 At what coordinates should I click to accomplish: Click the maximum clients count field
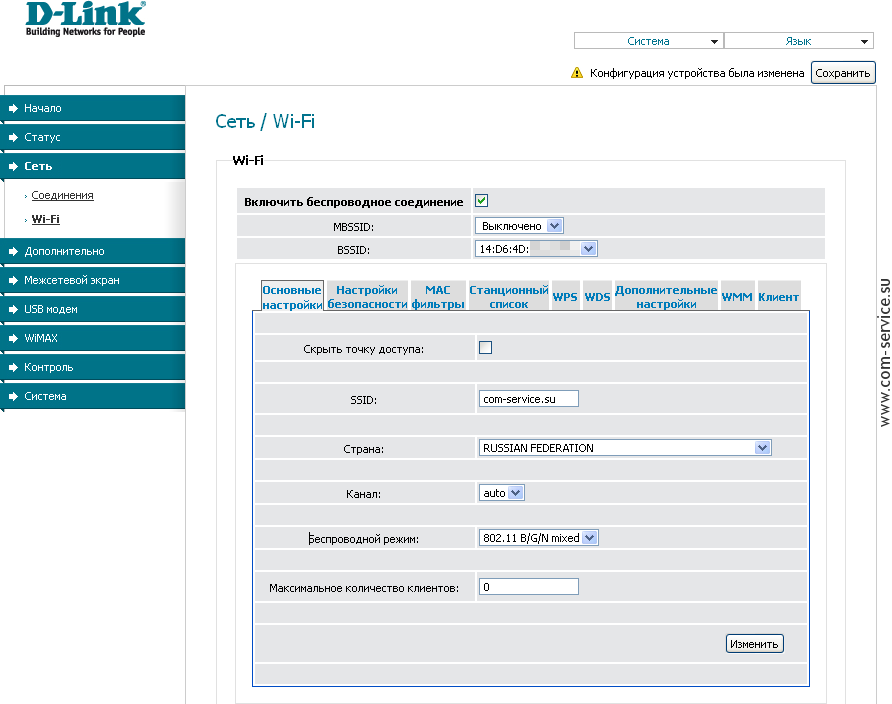(528, 586)
